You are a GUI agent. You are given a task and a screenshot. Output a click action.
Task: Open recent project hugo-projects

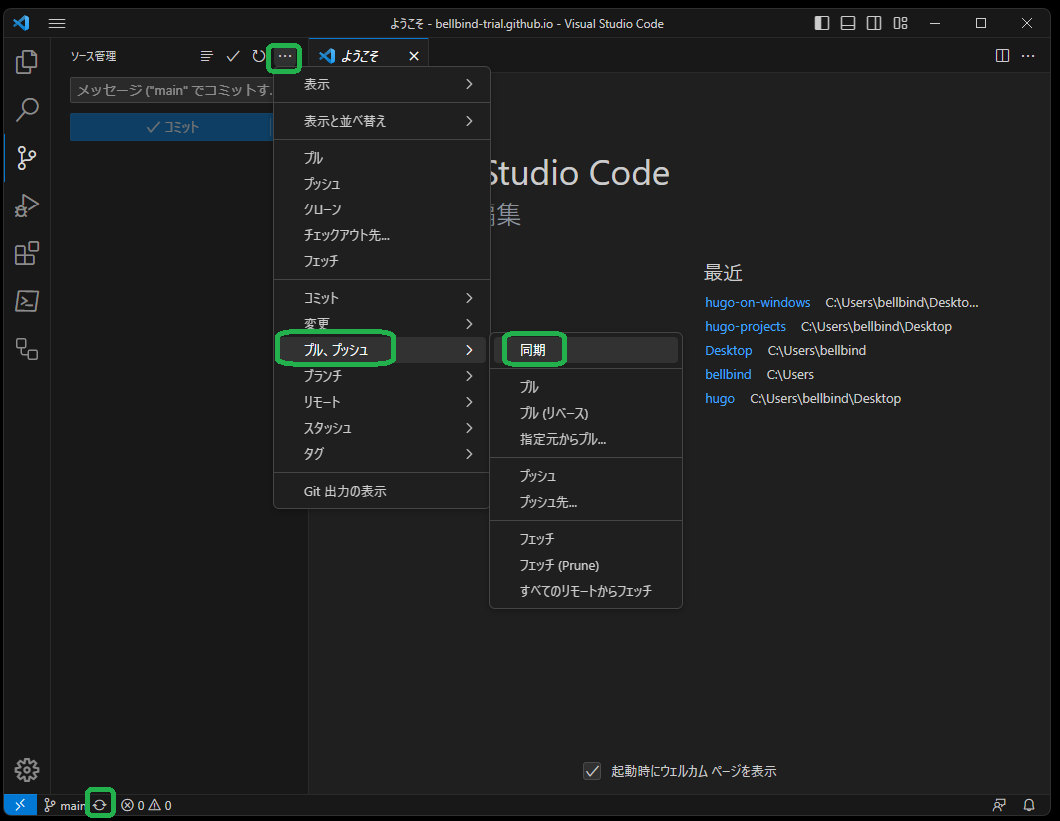click(745, 327)
